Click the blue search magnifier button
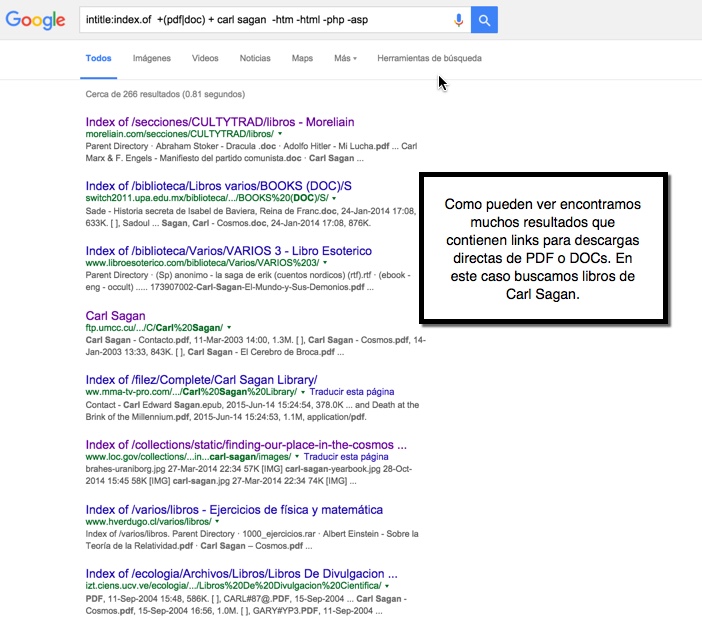 click(x=484, y=20)
